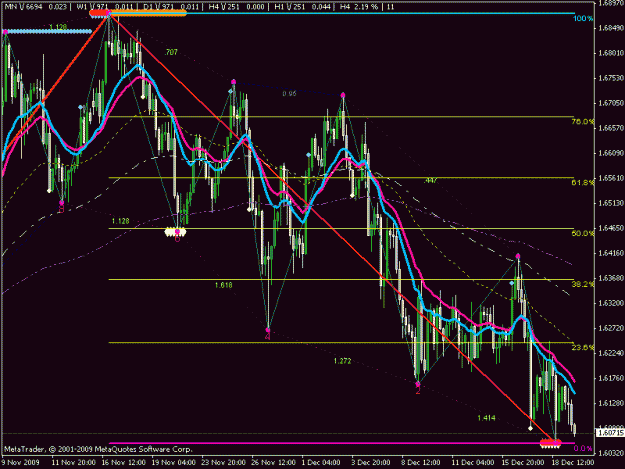Click price axis value 1.66090

click(611, 153)
